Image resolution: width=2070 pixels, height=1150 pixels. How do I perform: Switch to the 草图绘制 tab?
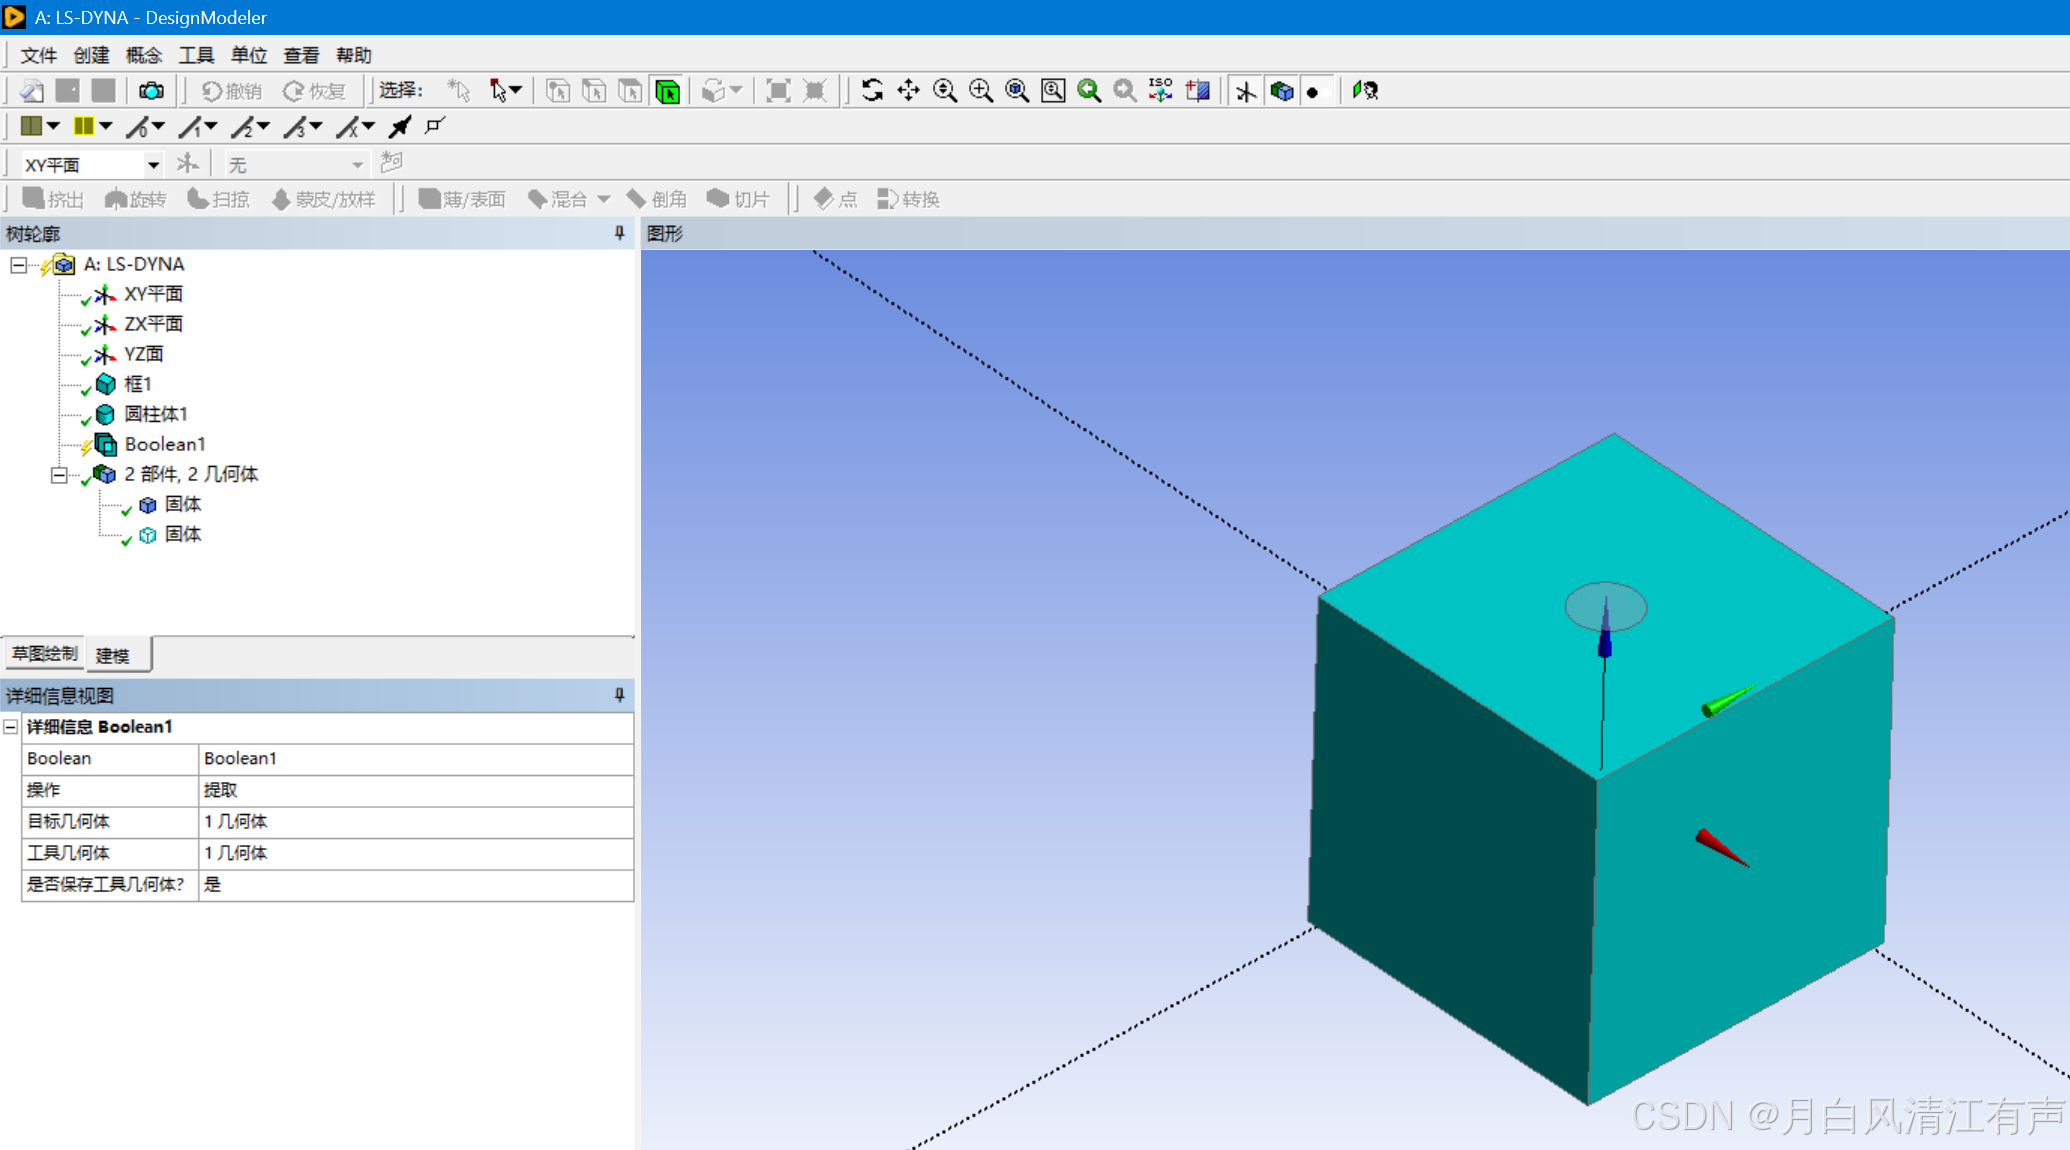point(45,654)
